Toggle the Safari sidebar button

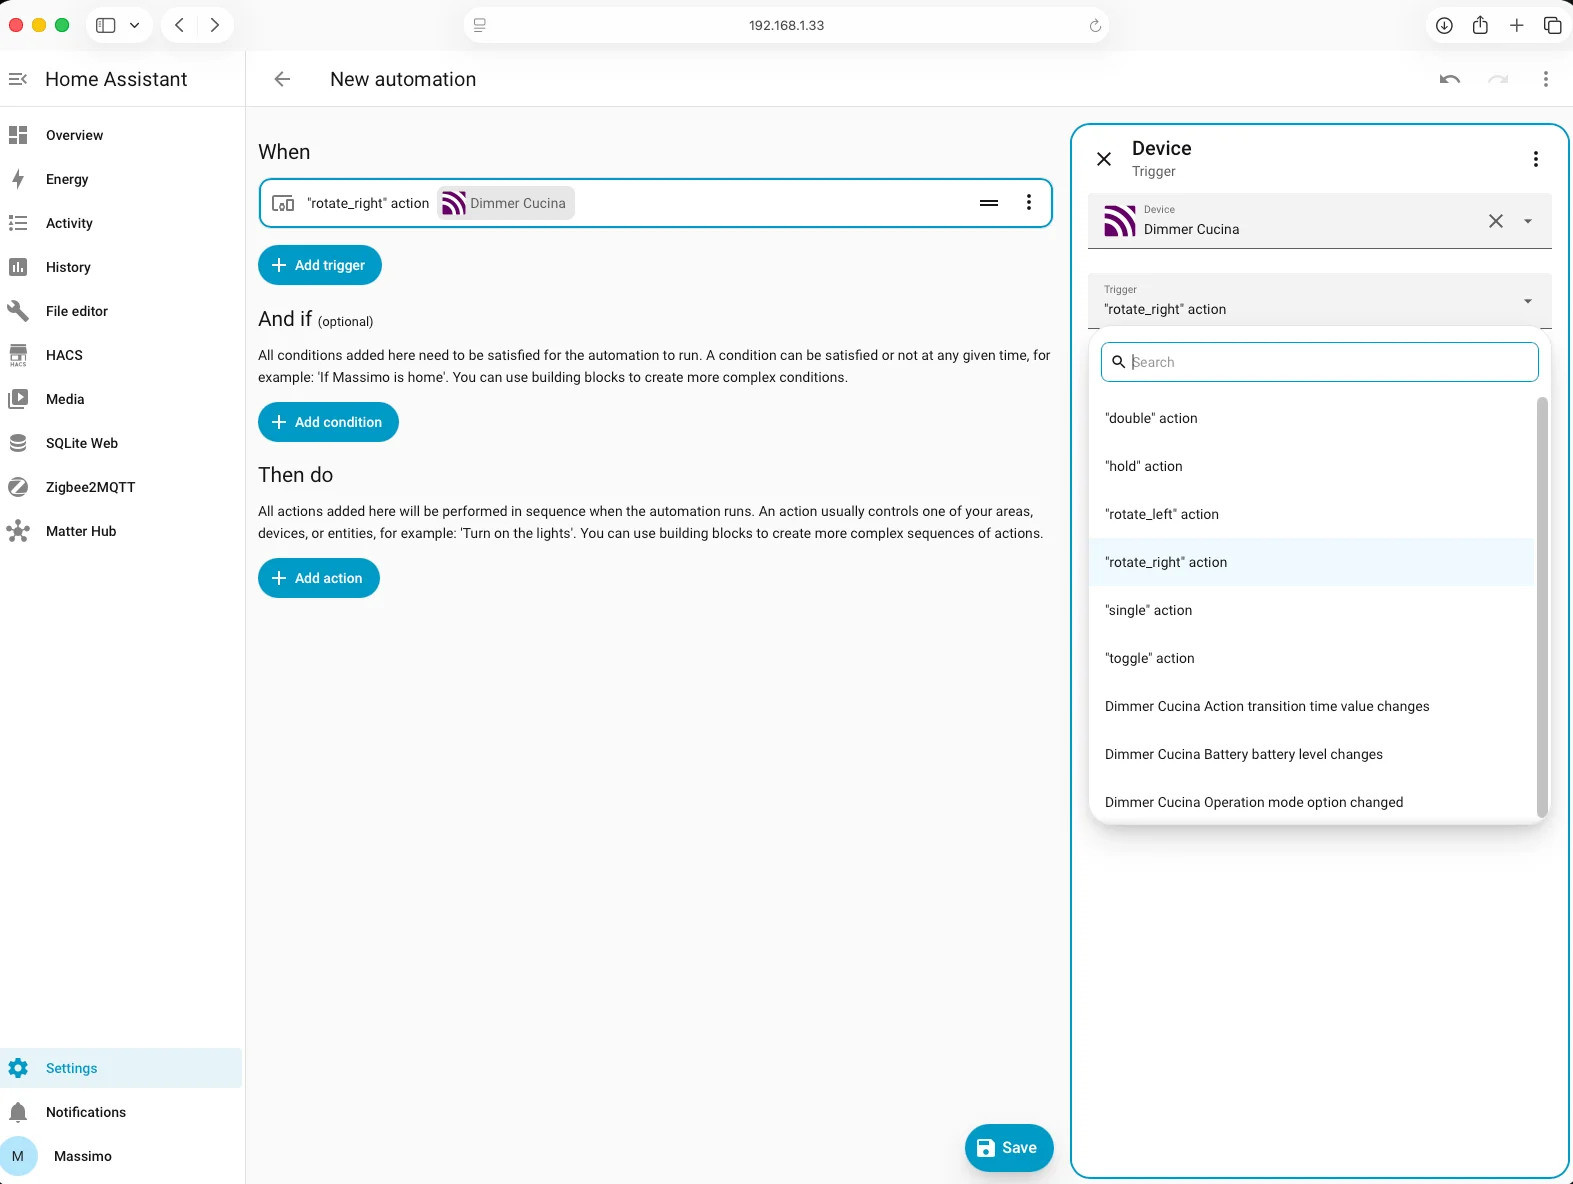pos(106,25)
